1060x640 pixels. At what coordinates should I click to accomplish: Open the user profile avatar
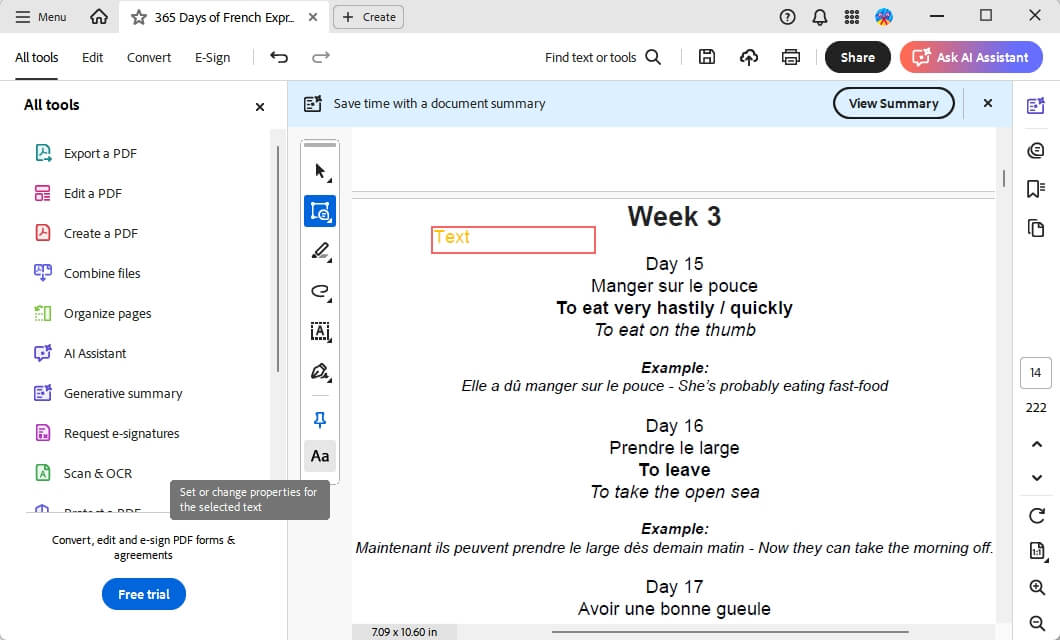pyautogui.click(x=884, y=17)
